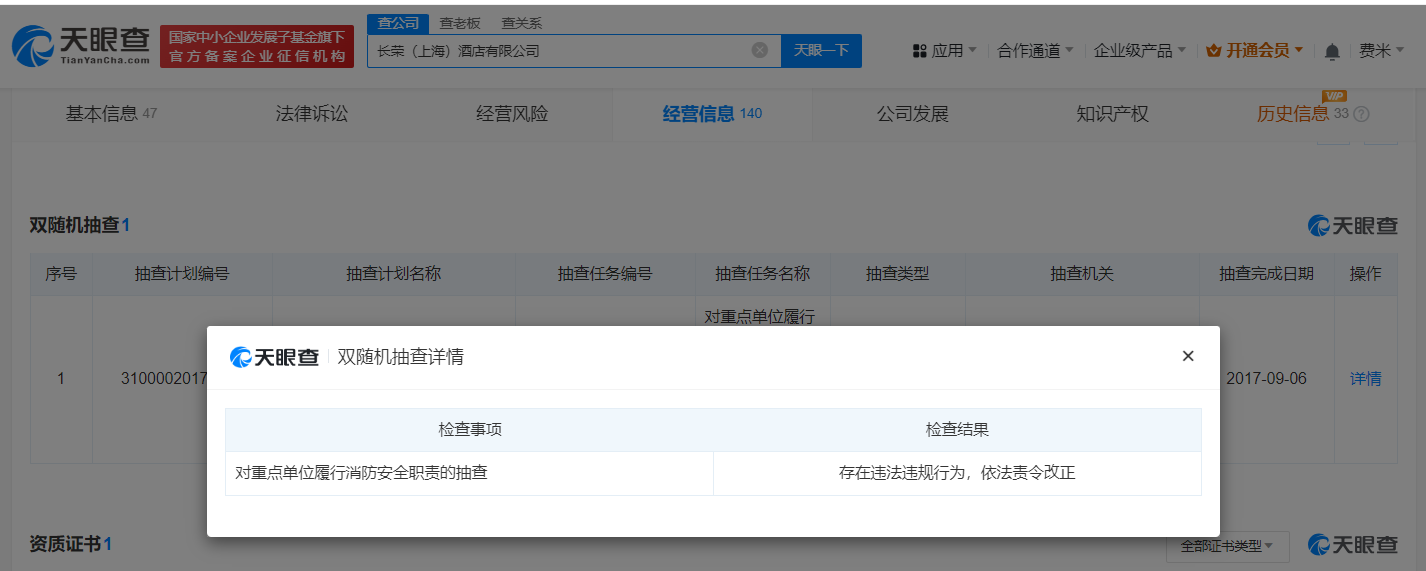Image resolution: width=1426 pixels, height=571 pixels.
Task: Switch to the 查关系 search tab
Action: point(521,23)
